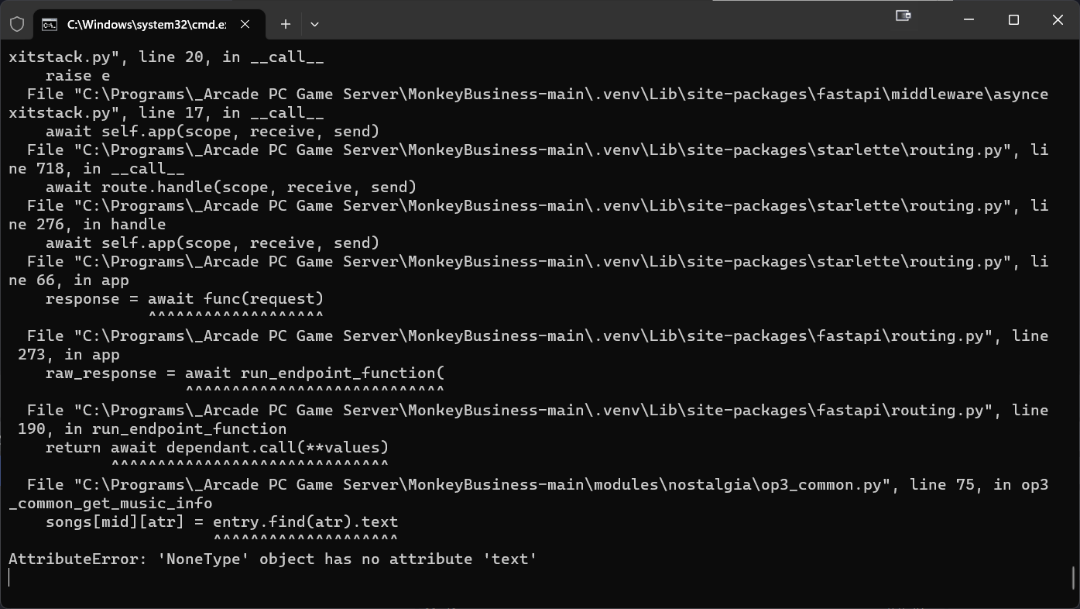Screen dimensions: 1080x609
Task: Click the dependant.call(**values) code line
Action: click(x=217, y=447)
